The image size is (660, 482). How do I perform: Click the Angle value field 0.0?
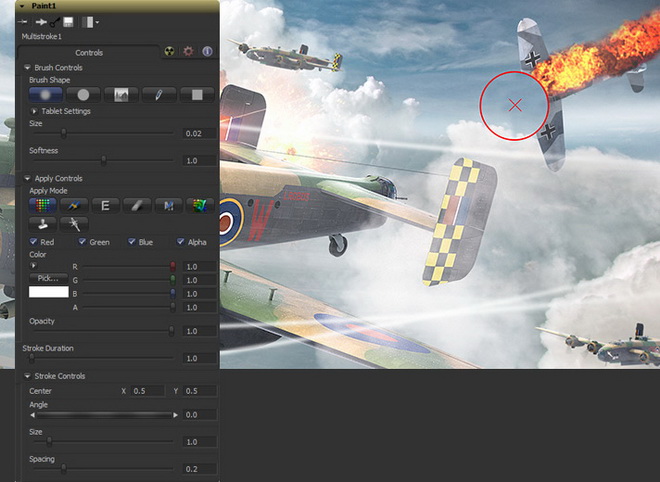click(200, 415)
